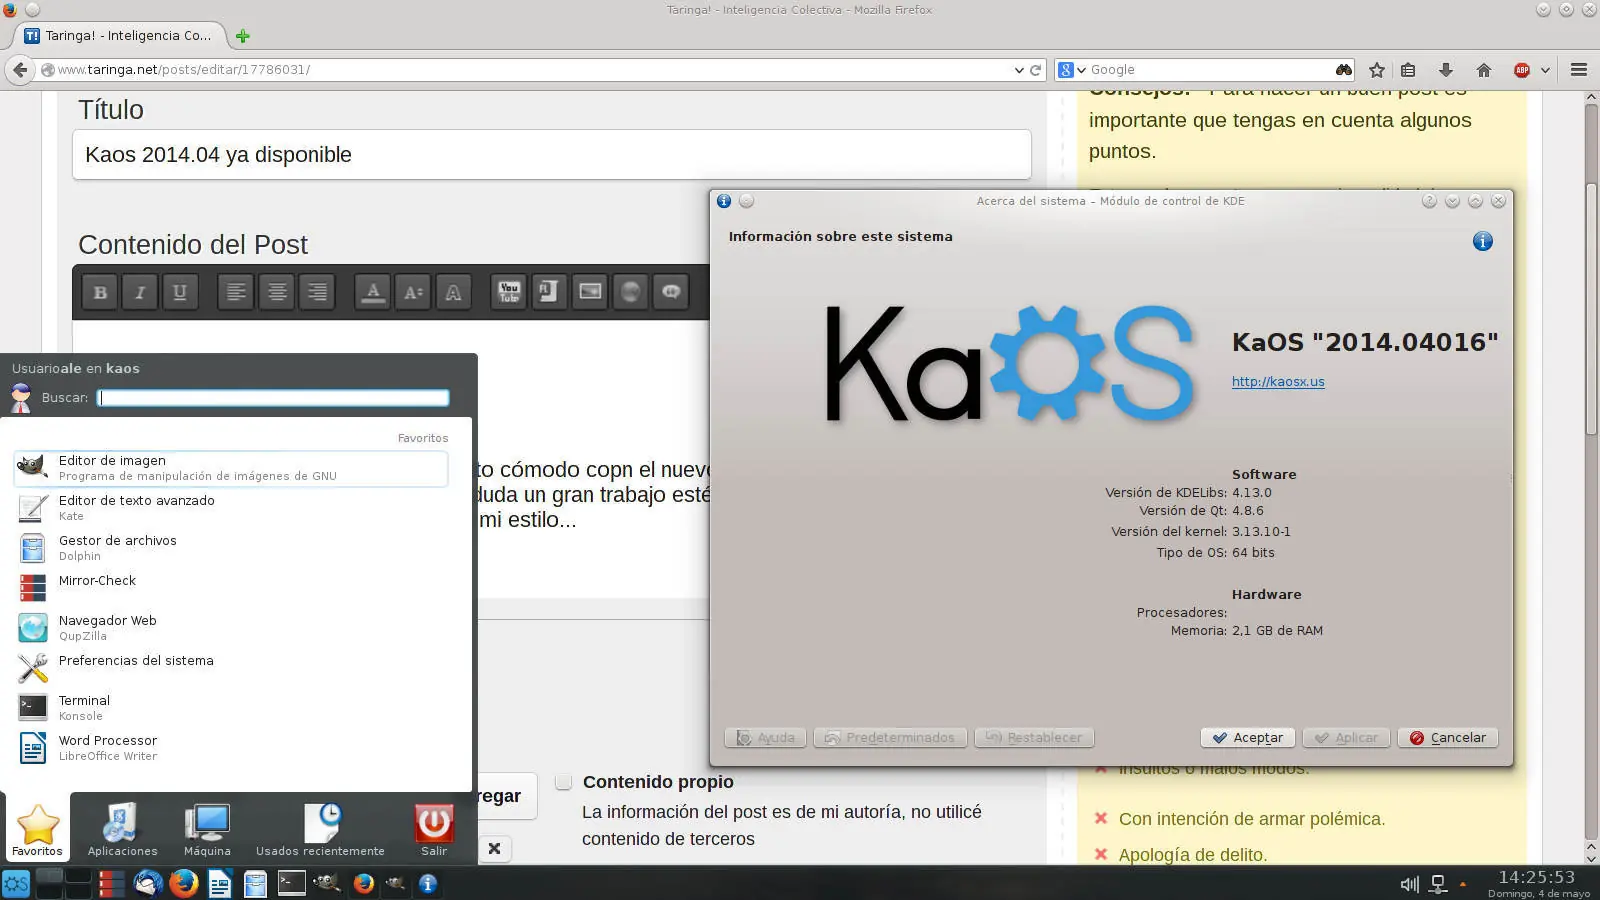Insert an image into the post

click(x=590, y=292)
